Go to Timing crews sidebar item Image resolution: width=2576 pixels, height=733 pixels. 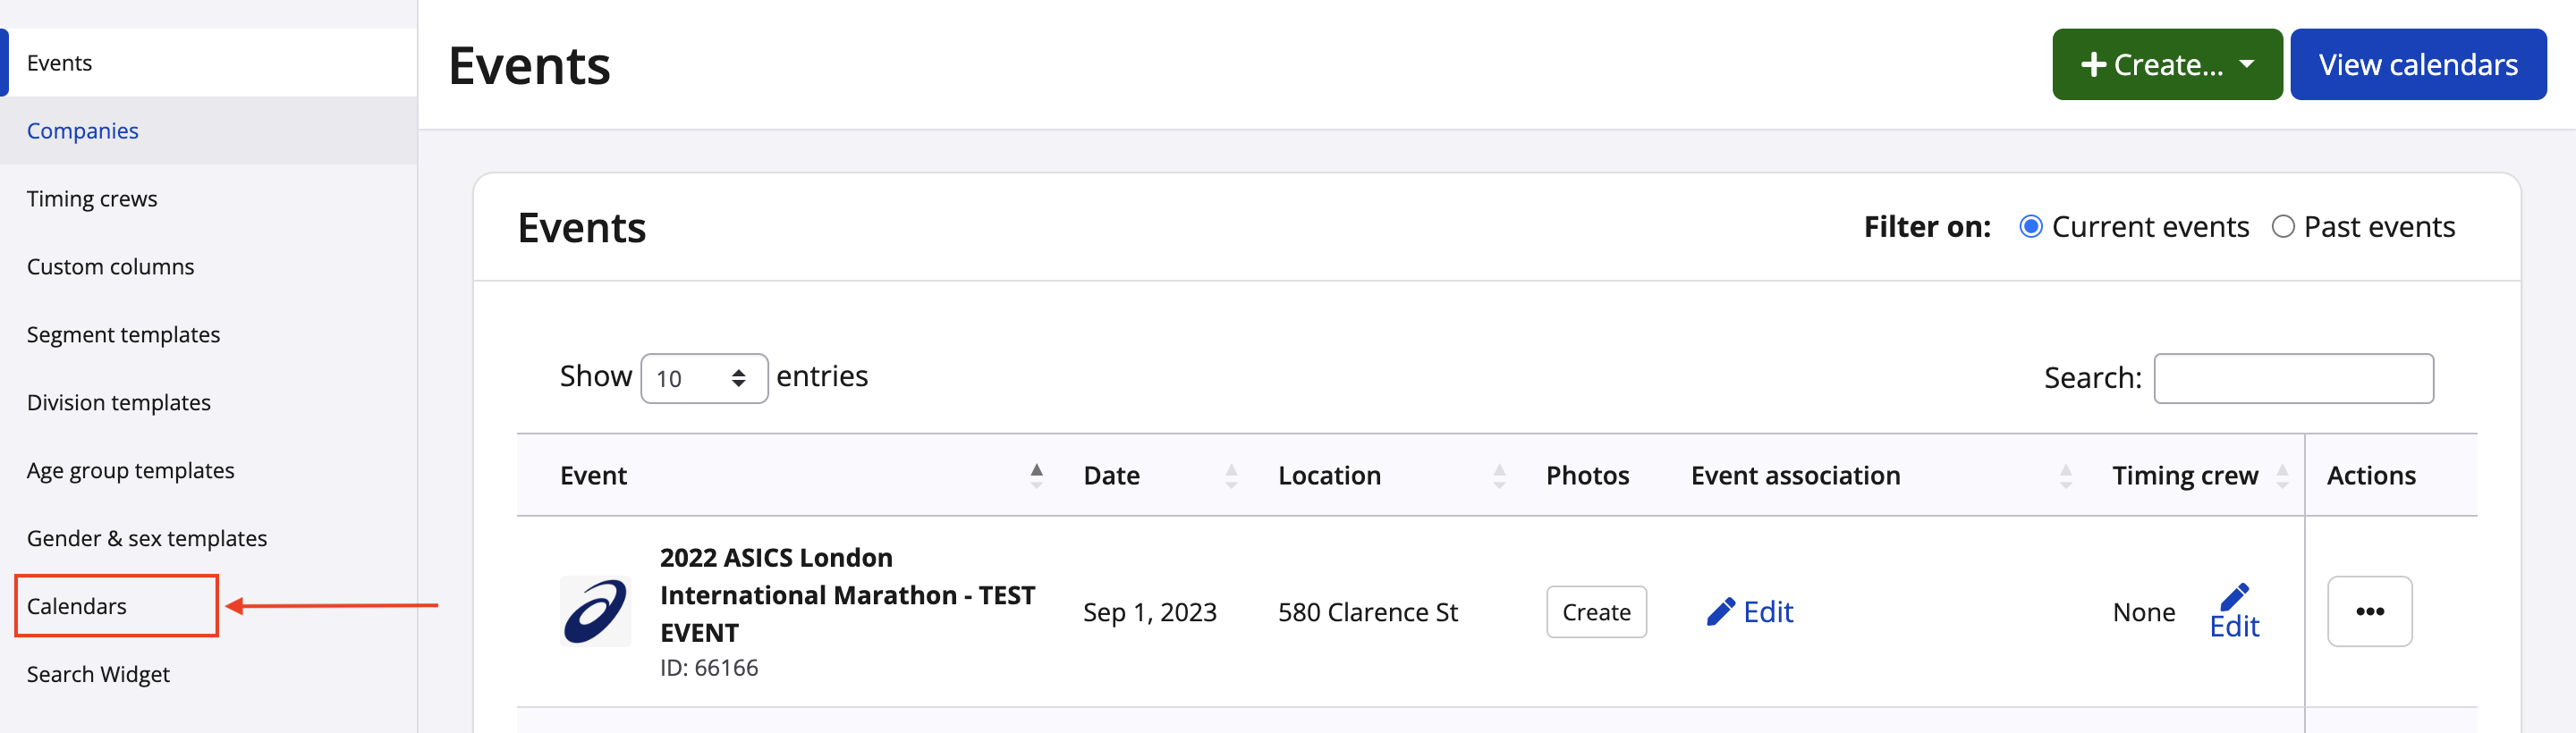click(x=92, y=199)
